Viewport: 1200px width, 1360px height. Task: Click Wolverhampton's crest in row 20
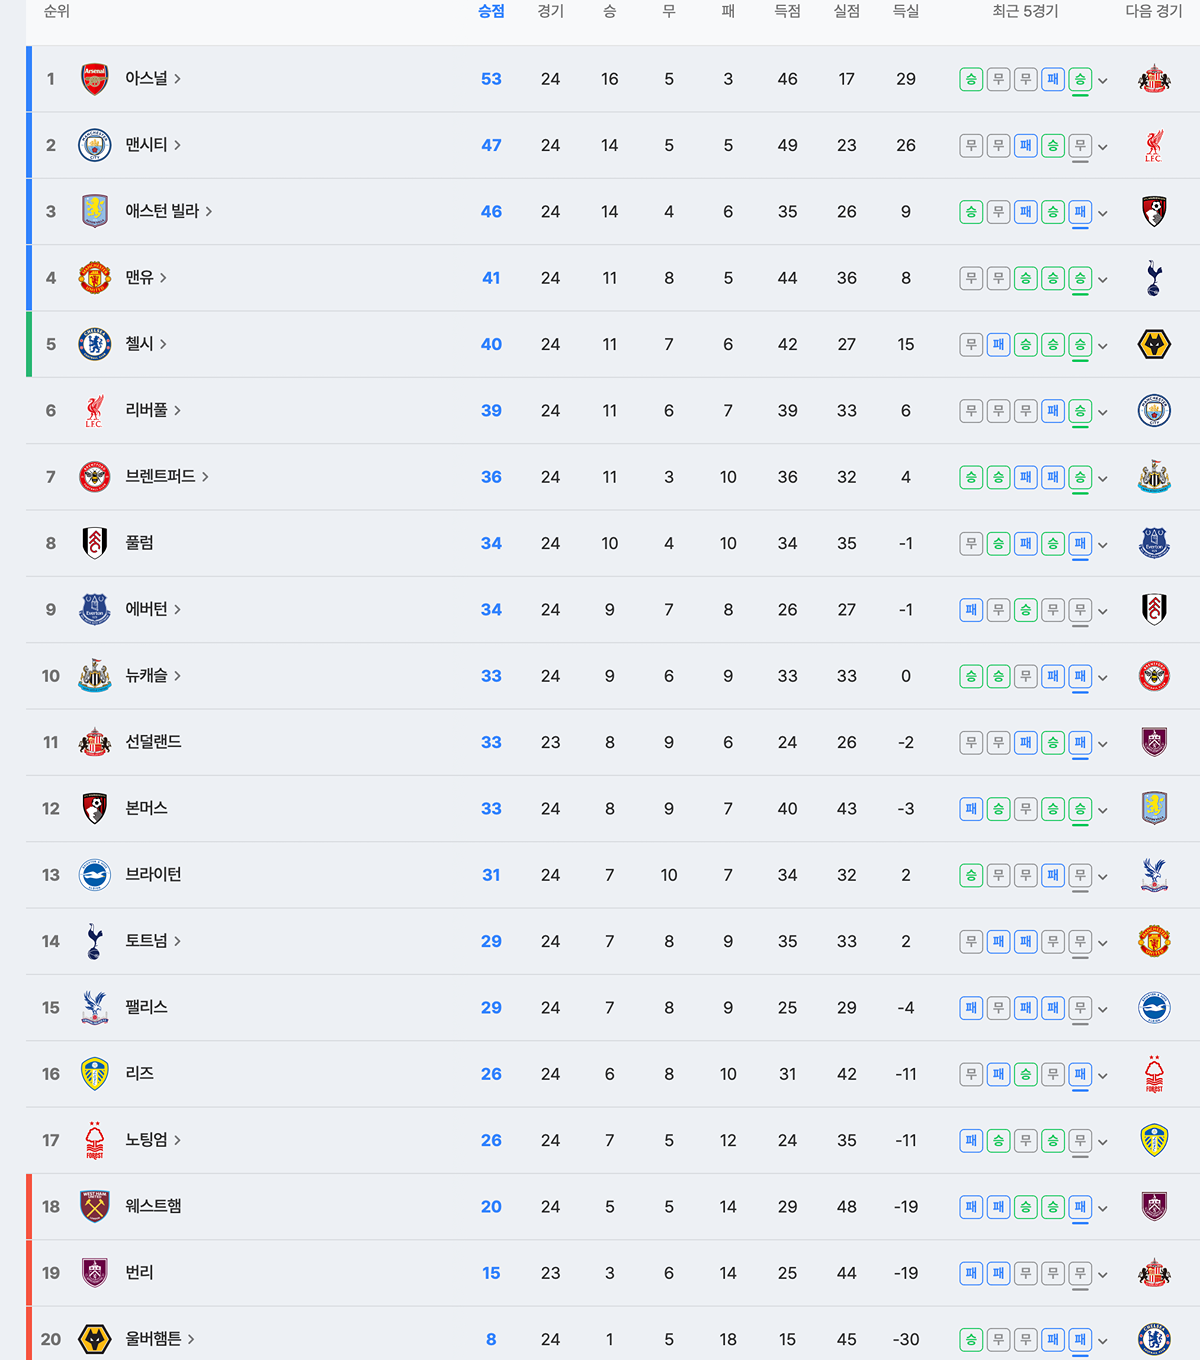tap(95, 1339)
